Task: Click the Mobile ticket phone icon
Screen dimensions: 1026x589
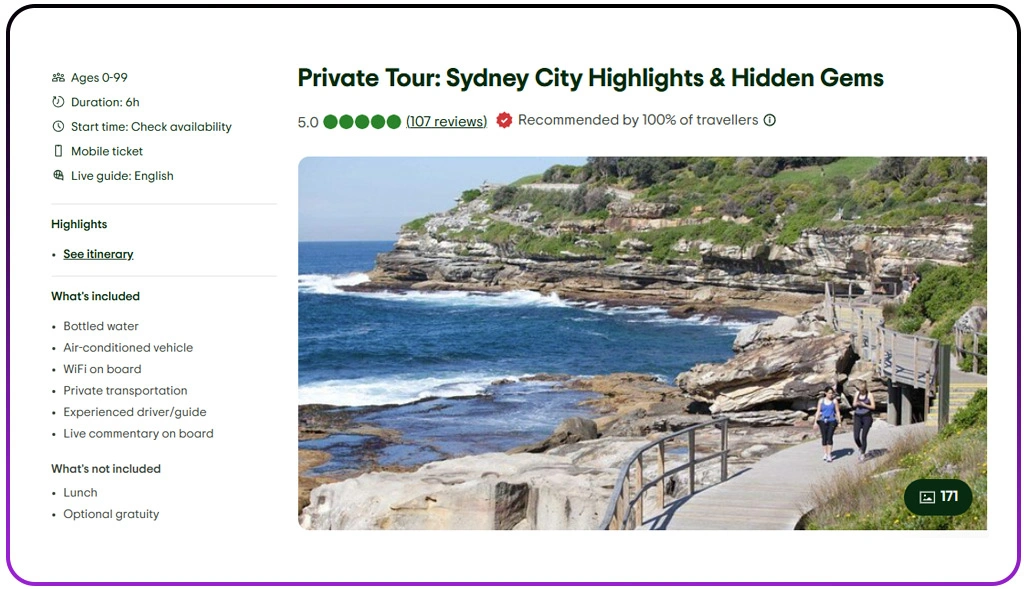Action: pyautogui.click(x=58, y=151)
